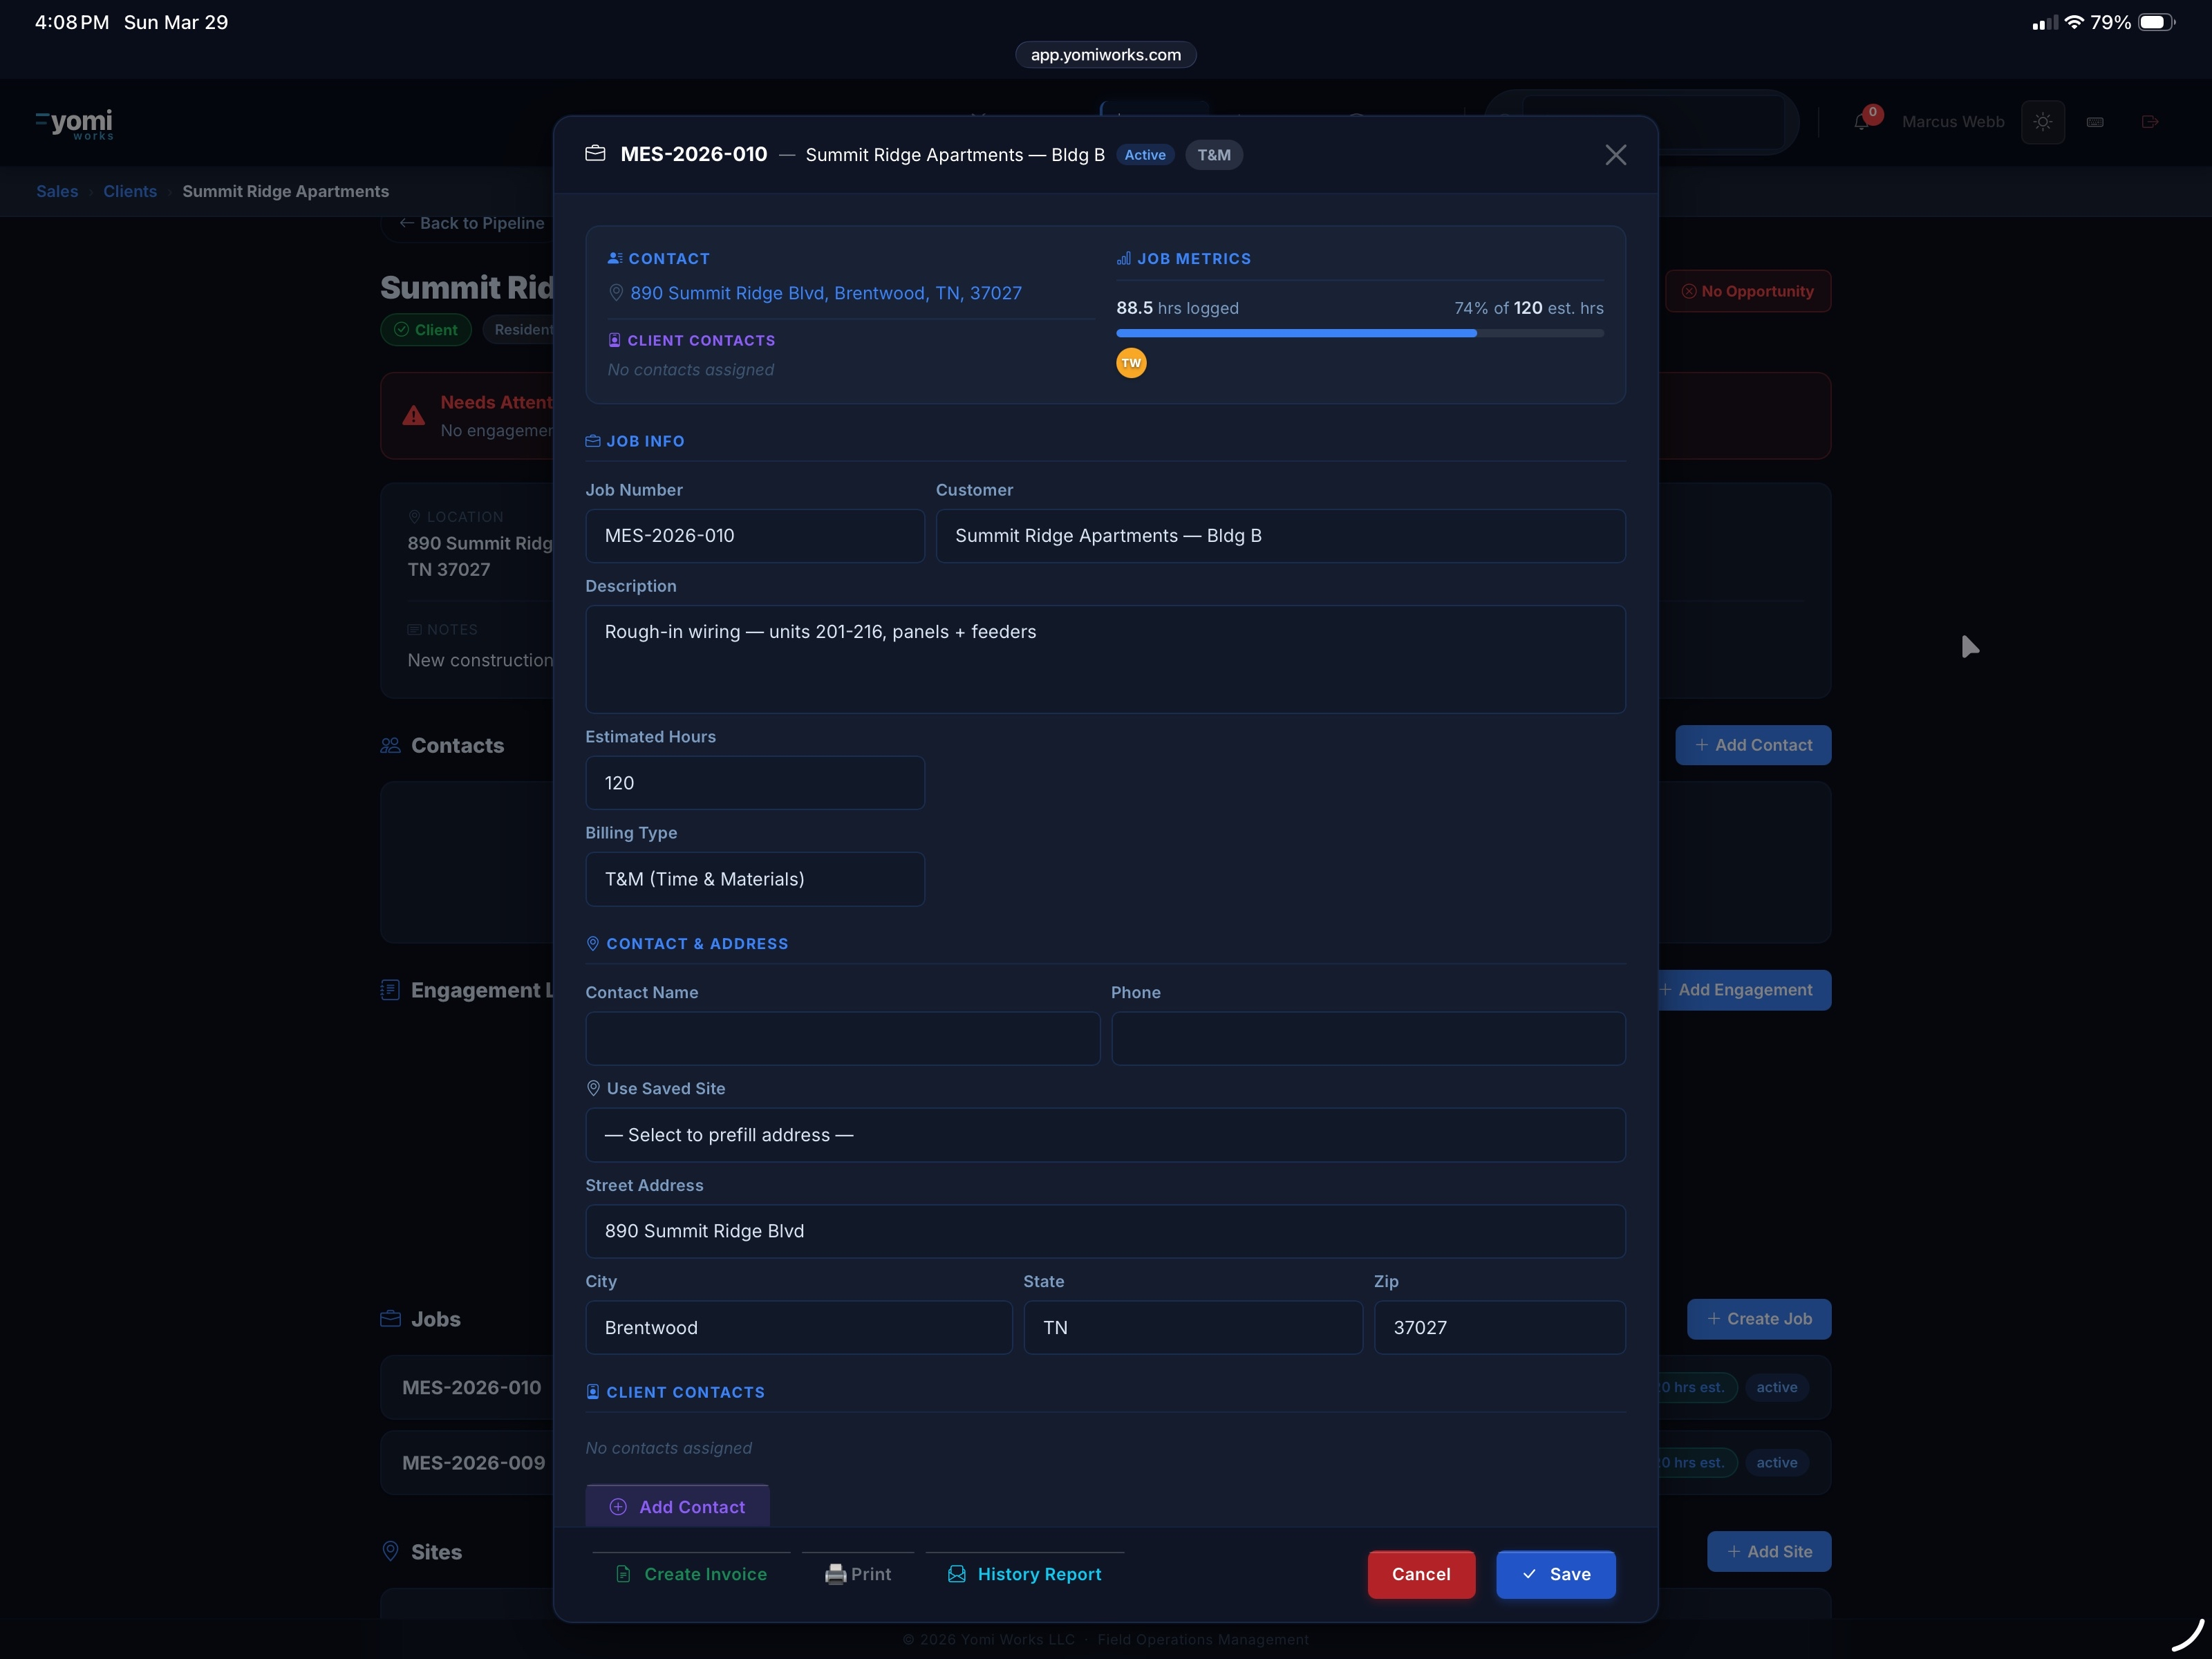Open the Billing Type dropdown
This screenshot has height=1659, width=2212.
pyautogui.click(x=754, y=879)
